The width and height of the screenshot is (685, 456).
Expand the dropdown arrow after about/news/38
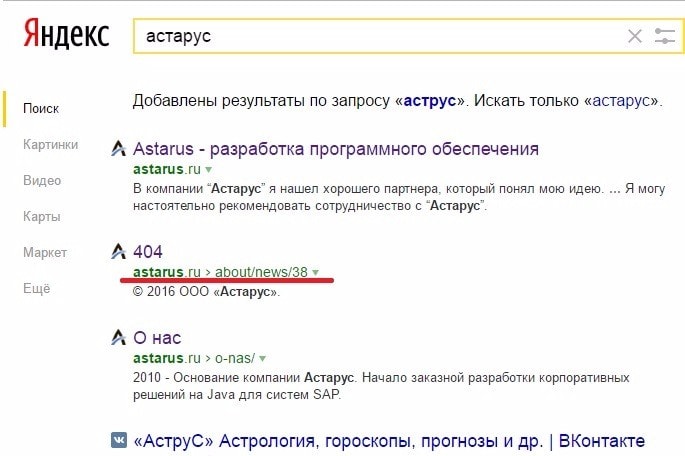pos(315,273)
